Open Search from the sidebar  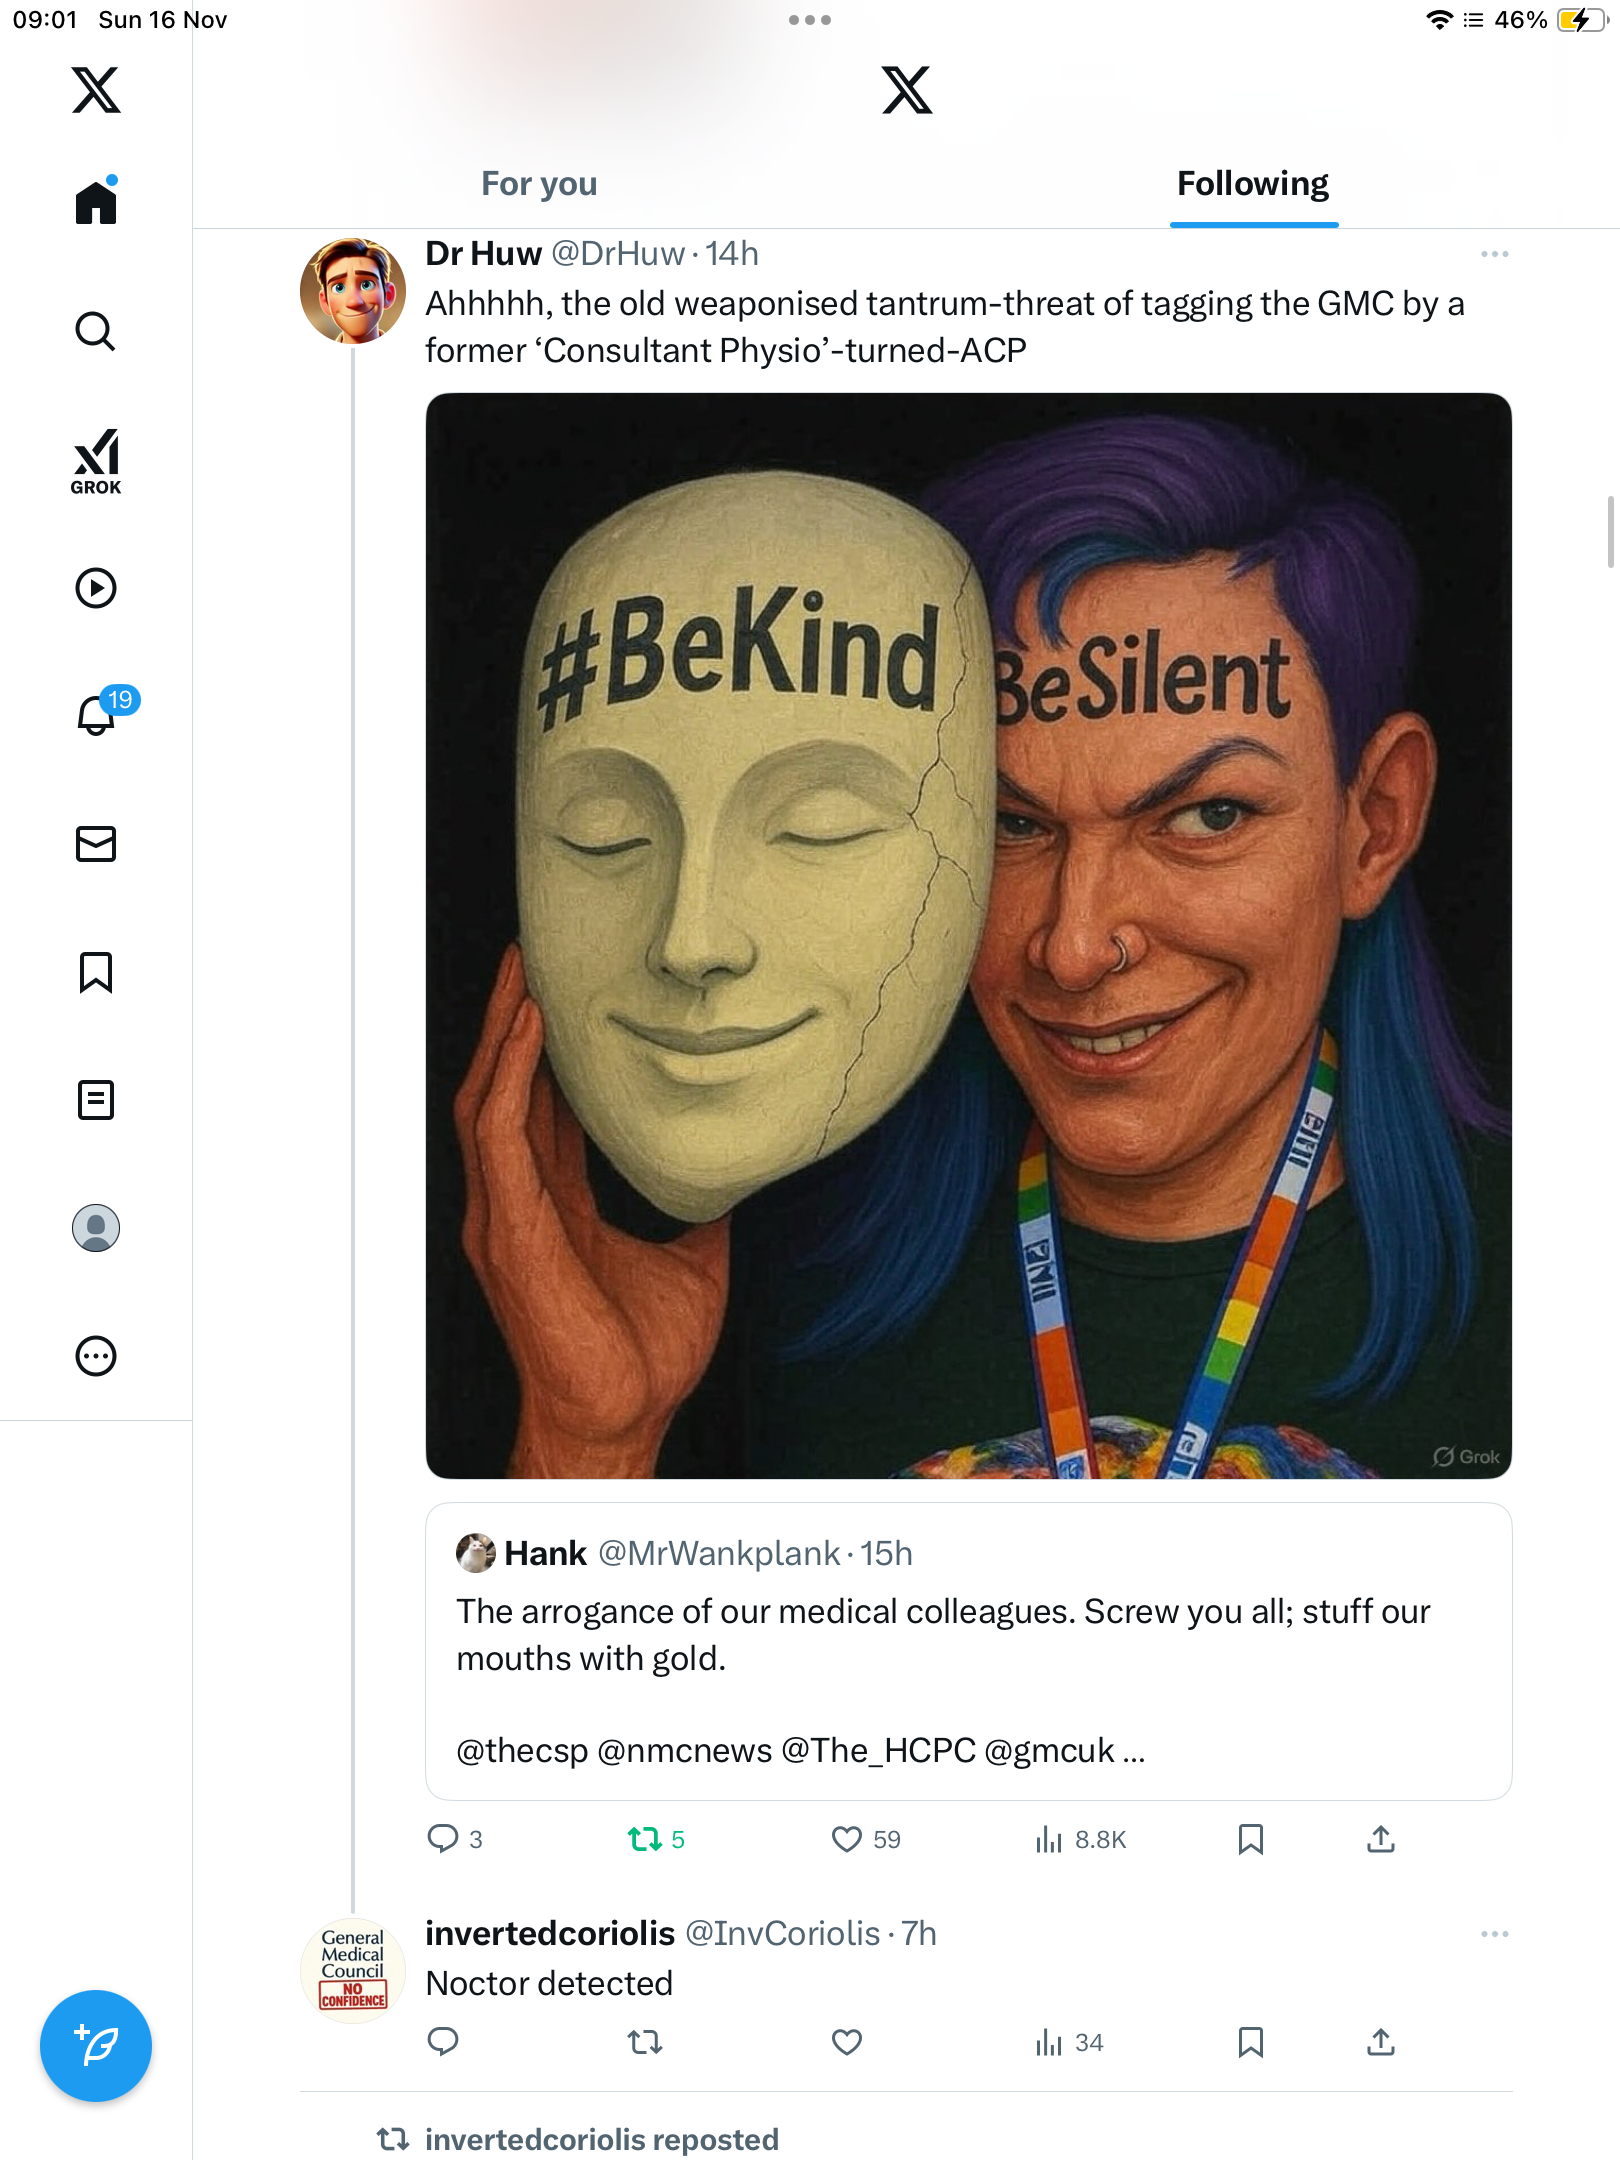point(96,331)
